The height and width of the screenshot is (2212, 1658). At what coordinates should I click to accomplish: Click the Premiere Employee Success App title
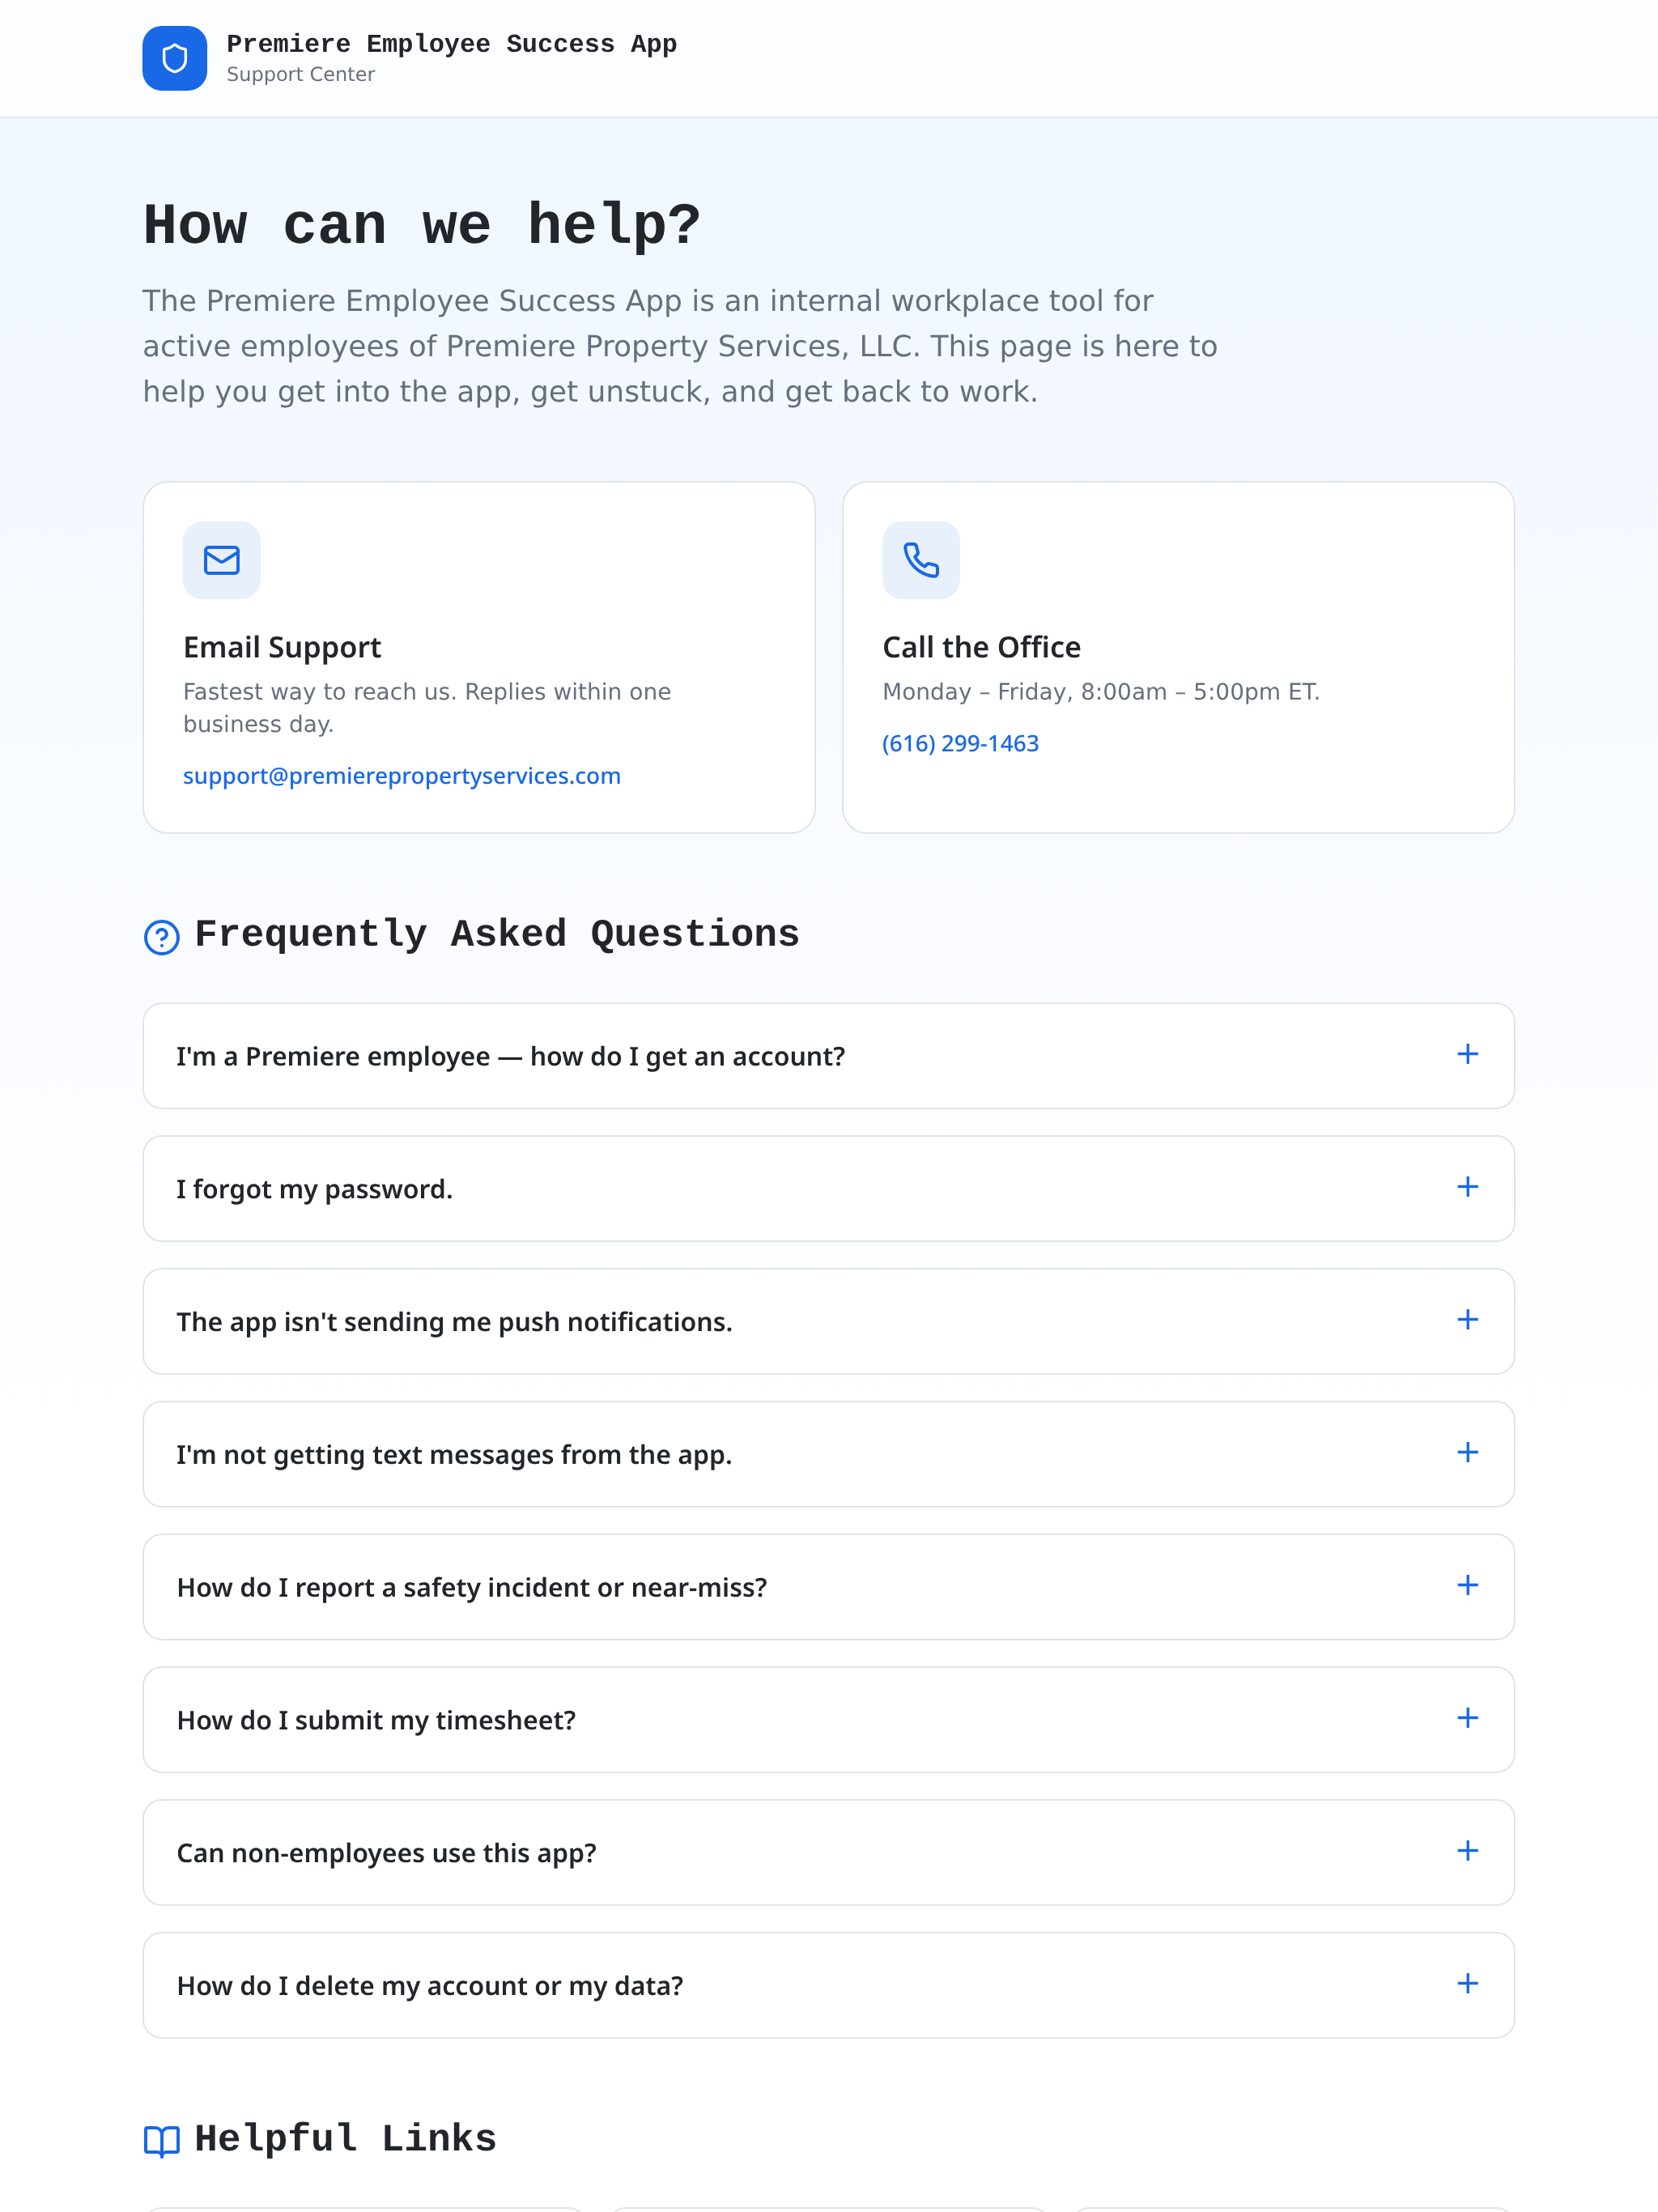(x=452, y=44)
